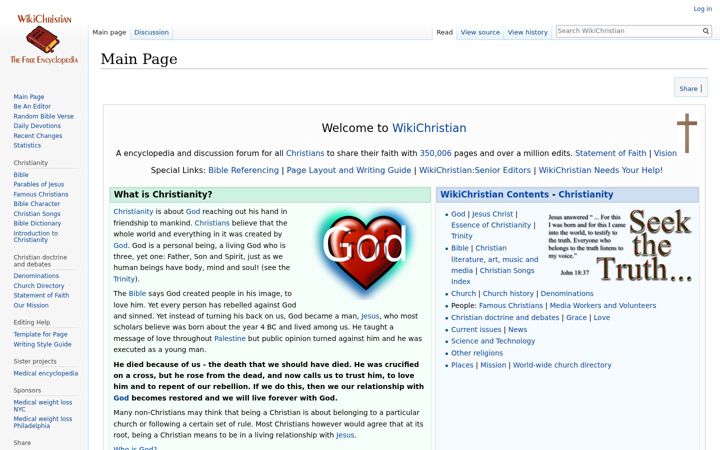Click the 350,006 pages count link
The image size is (720, 450).
pos(435,153)
